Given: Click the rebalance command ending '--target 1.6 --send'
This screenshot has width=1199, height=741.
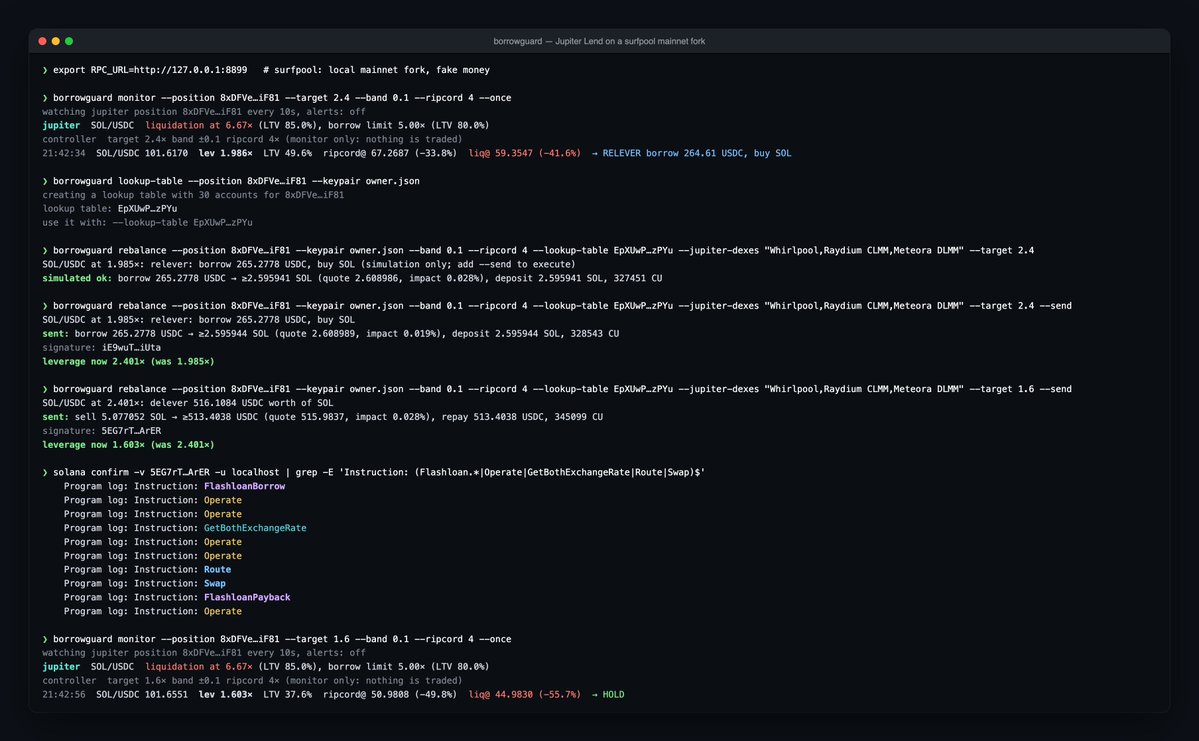Looking at the screenshot, I should point(562,389).
